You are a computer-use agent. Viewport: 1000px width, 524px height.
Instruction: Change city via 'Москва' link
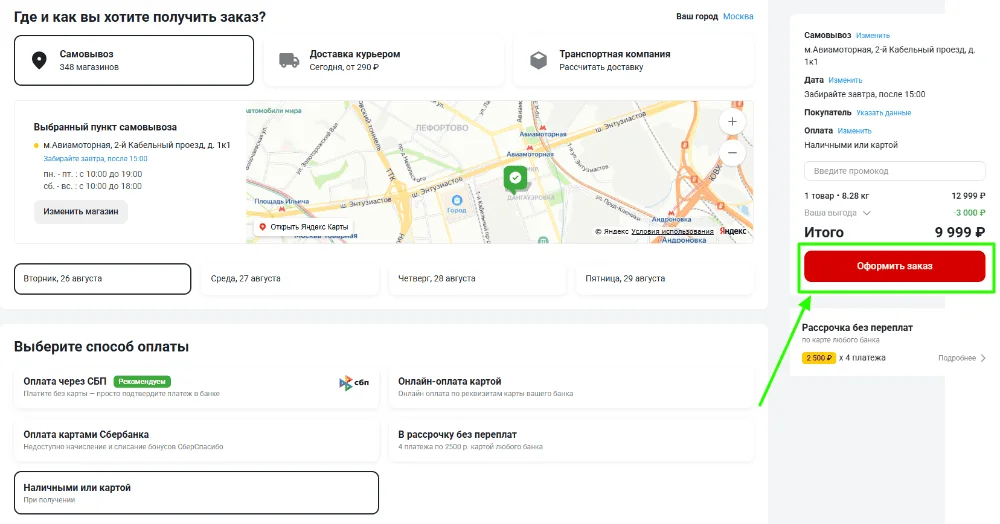point(738,17)
